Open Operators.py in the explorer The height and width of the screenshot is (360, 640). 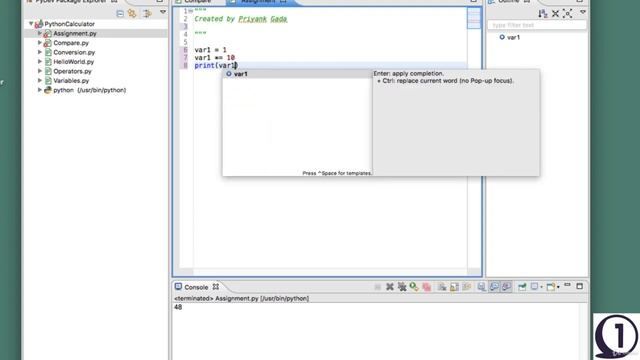(x=72, y=71)
